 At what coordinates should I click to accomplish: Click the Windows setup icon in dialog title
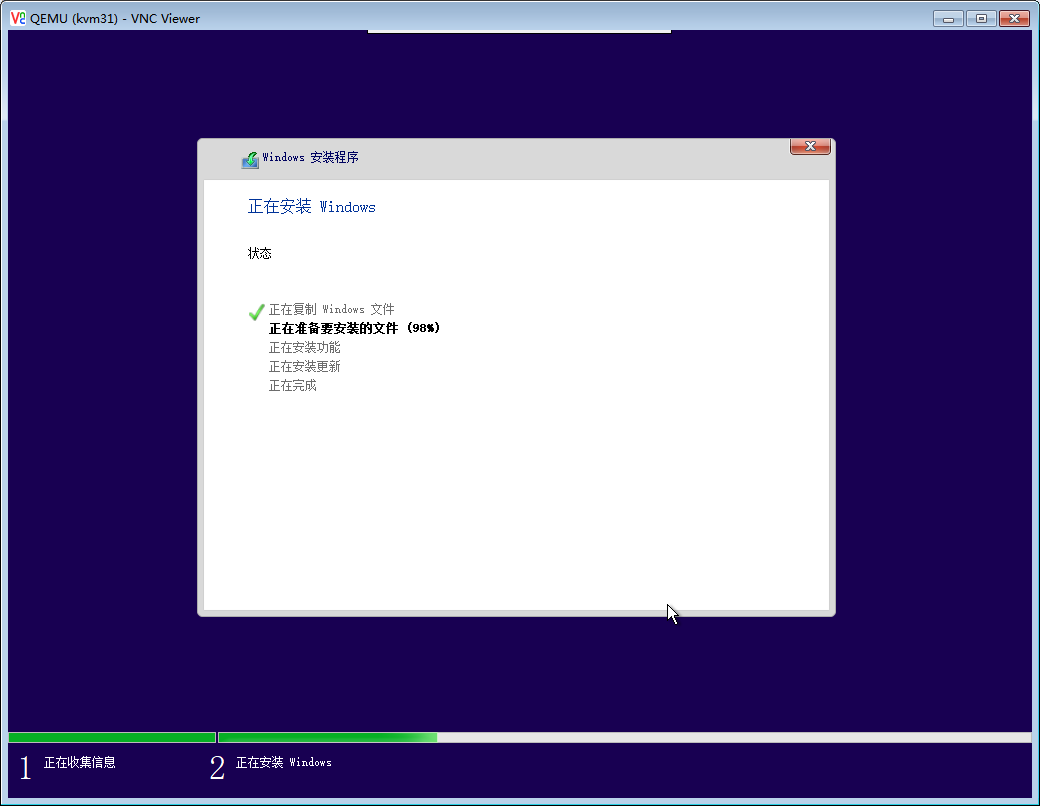(x=250, y=160)
